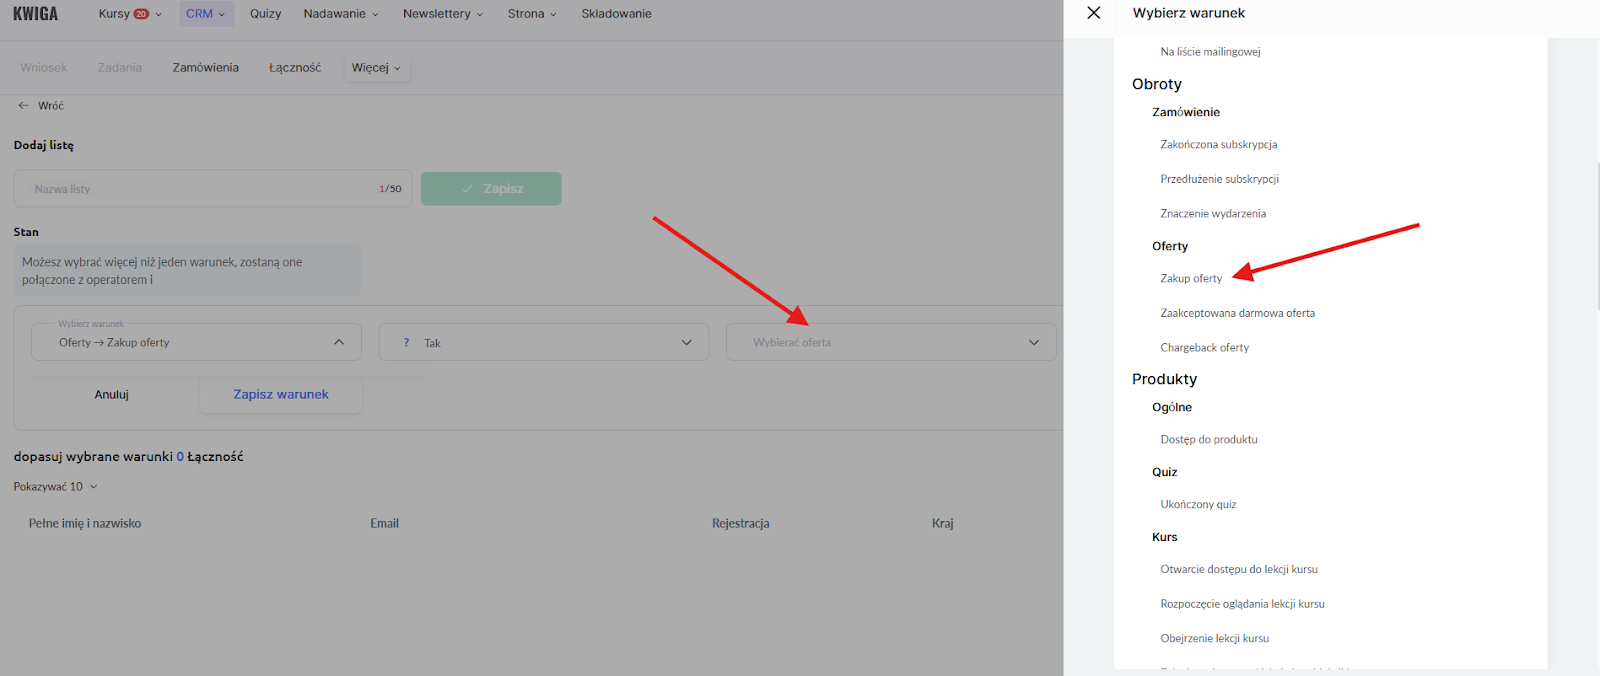Click the question mark icon beside Tak
Screen dimensions: 1600x676
pos(406,343)
